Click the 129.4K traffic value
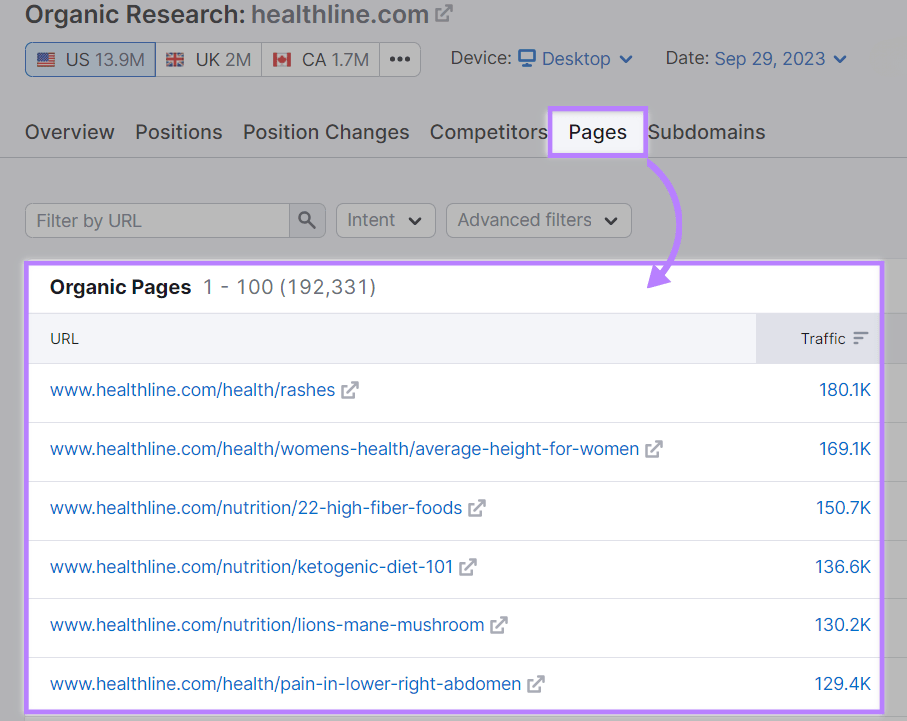This screenshot has height=721, width=907. pyautogui.click(x=843, y=685)
